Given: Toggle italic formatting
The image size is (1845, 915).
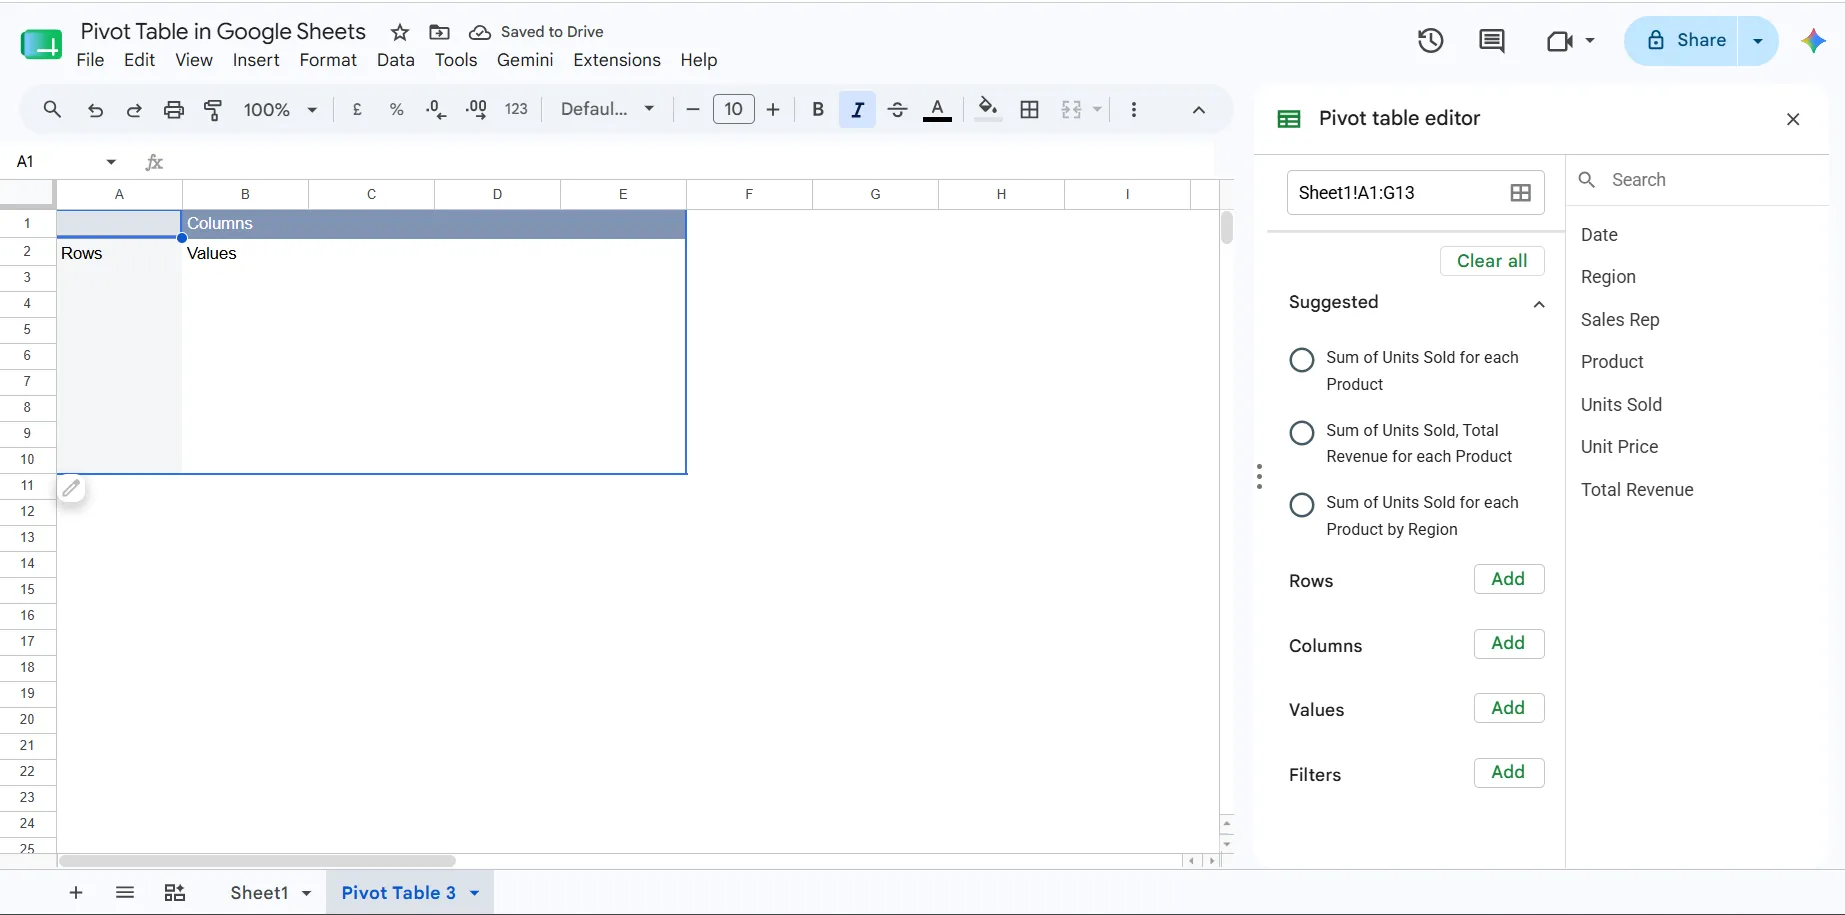Looking at the screenshot, I should 857,110.
